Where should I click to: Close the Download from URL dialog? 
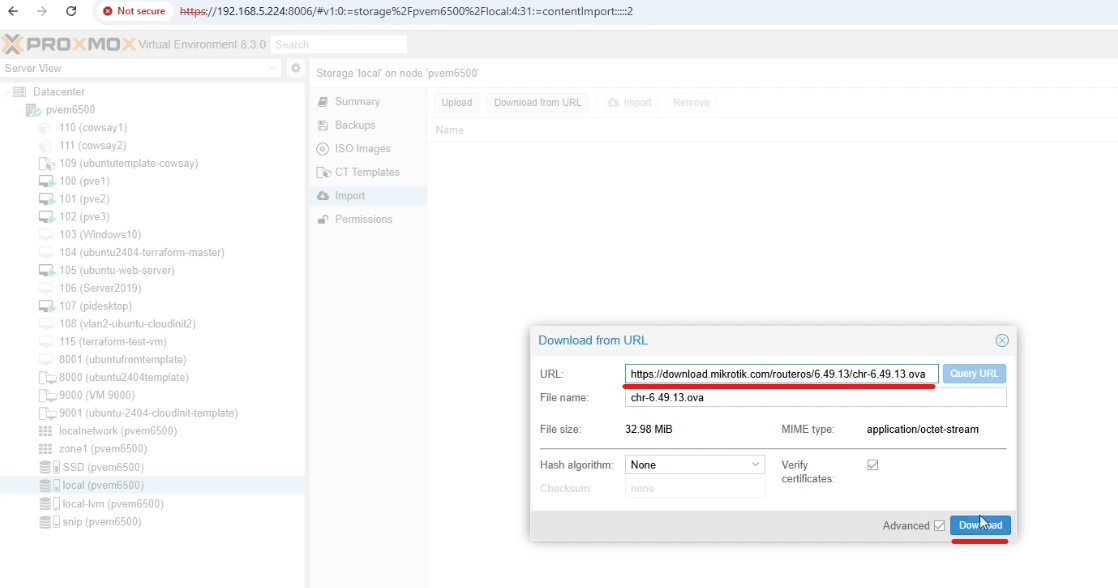click(1002, 341)
